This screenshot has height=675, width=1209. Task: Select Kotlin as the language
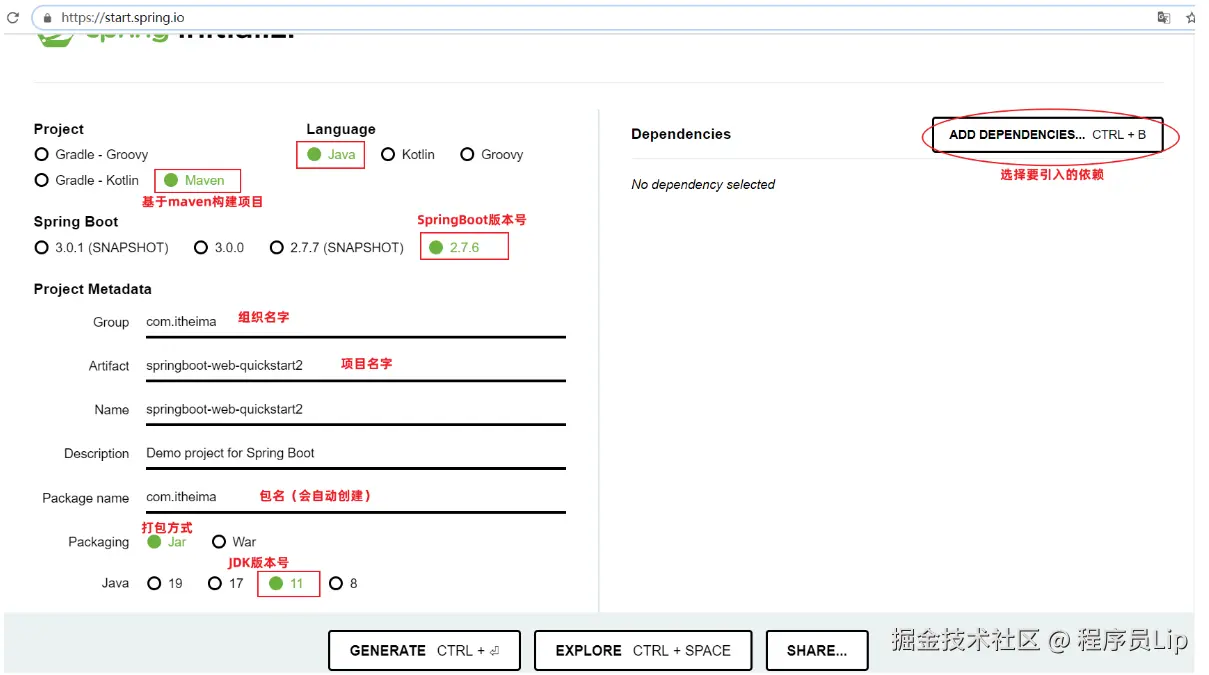click(408, 154)
